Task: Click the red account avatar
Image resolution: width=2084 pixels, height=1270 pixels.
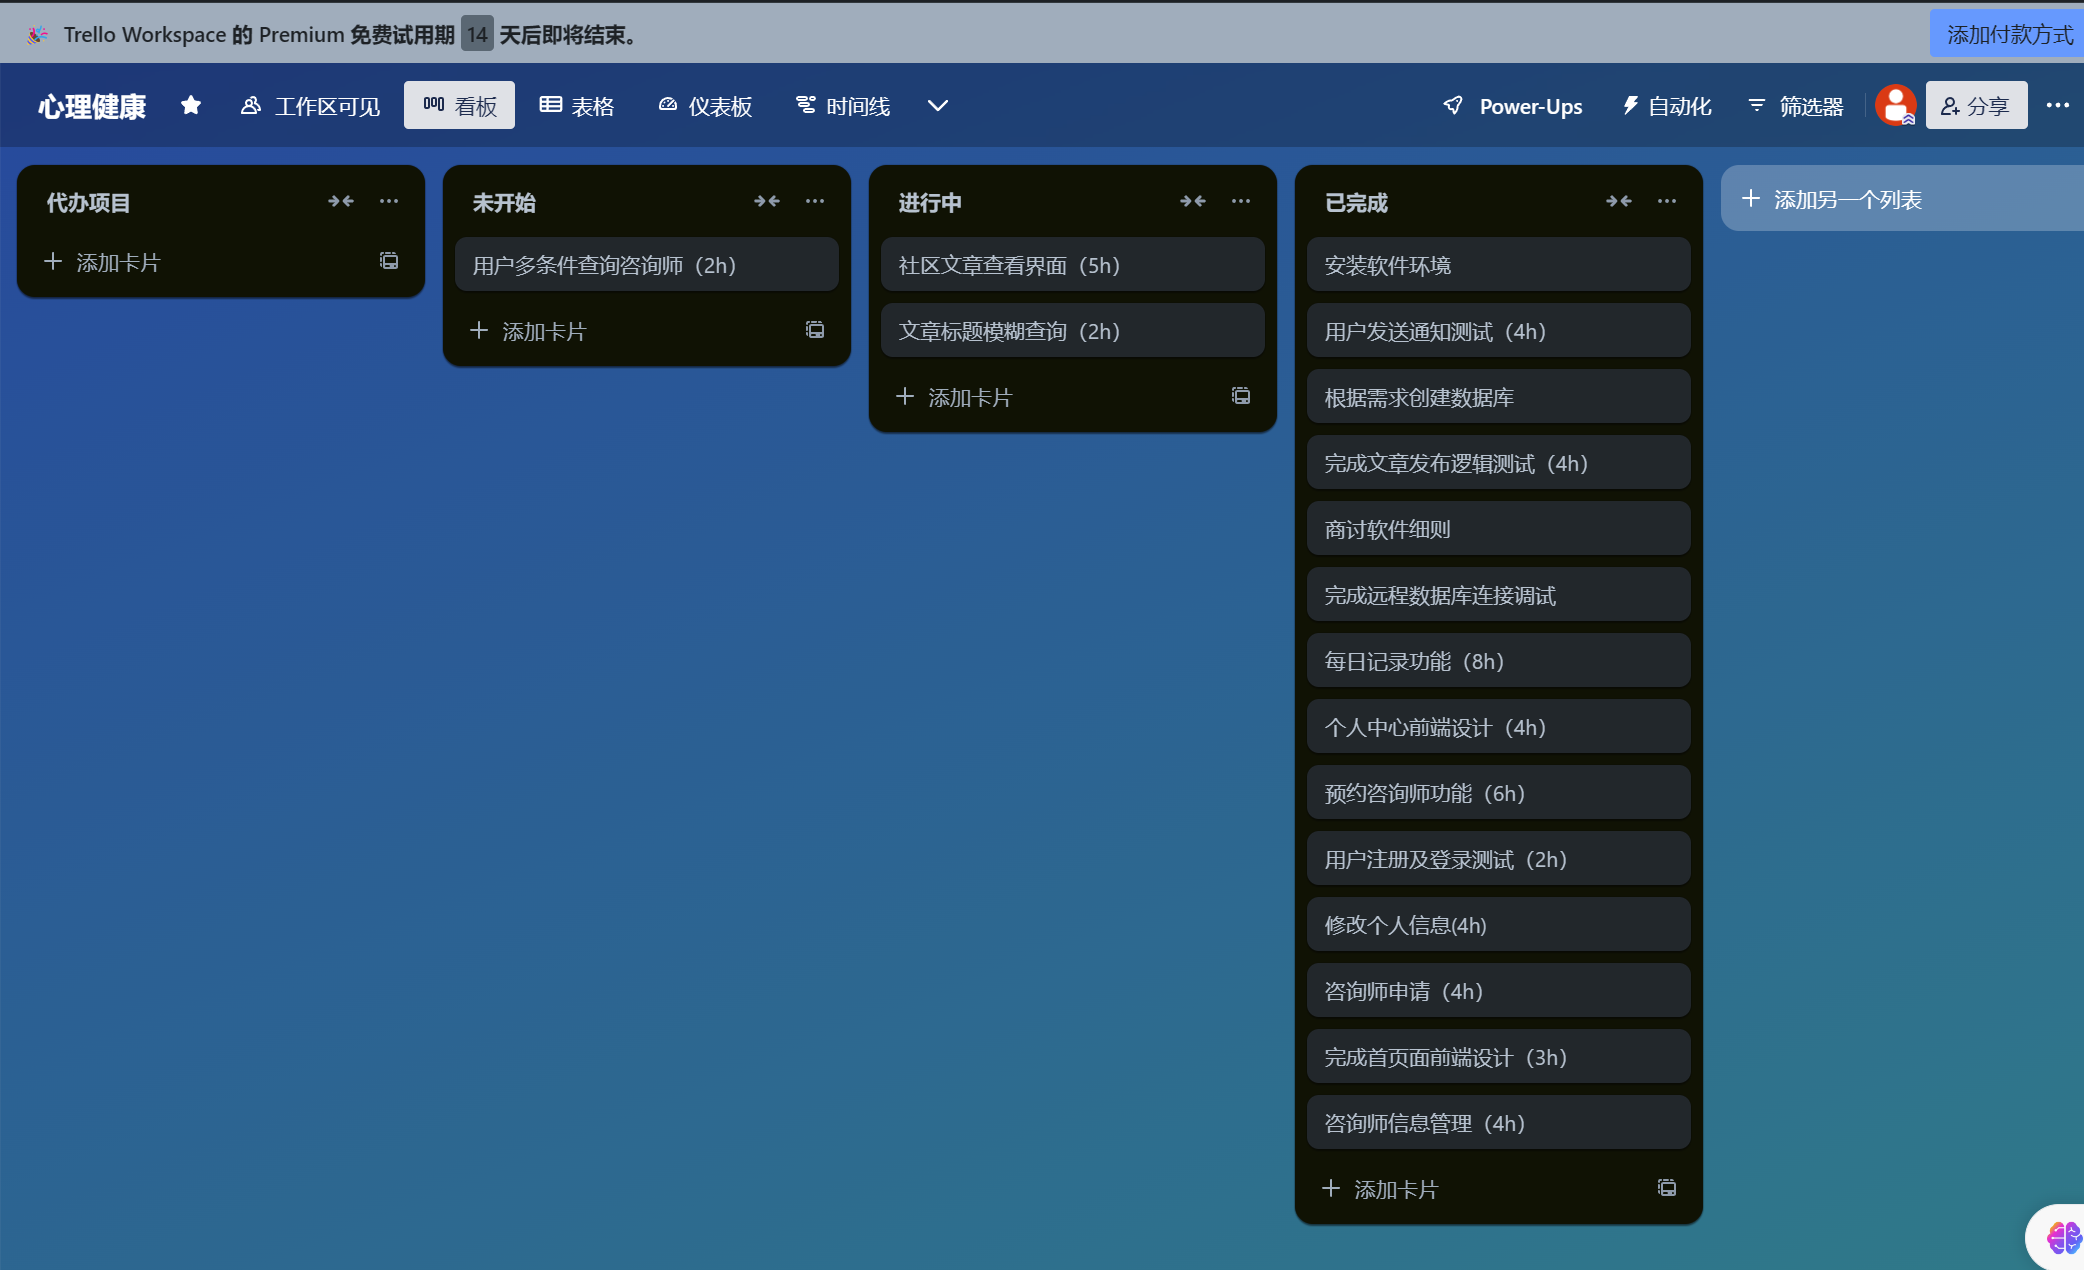Action: click(x=1895, y=105)
